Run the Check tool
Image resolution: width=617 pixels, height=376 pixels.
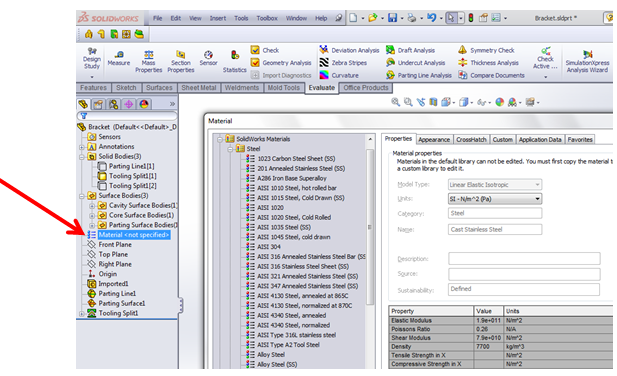point(265,50)
